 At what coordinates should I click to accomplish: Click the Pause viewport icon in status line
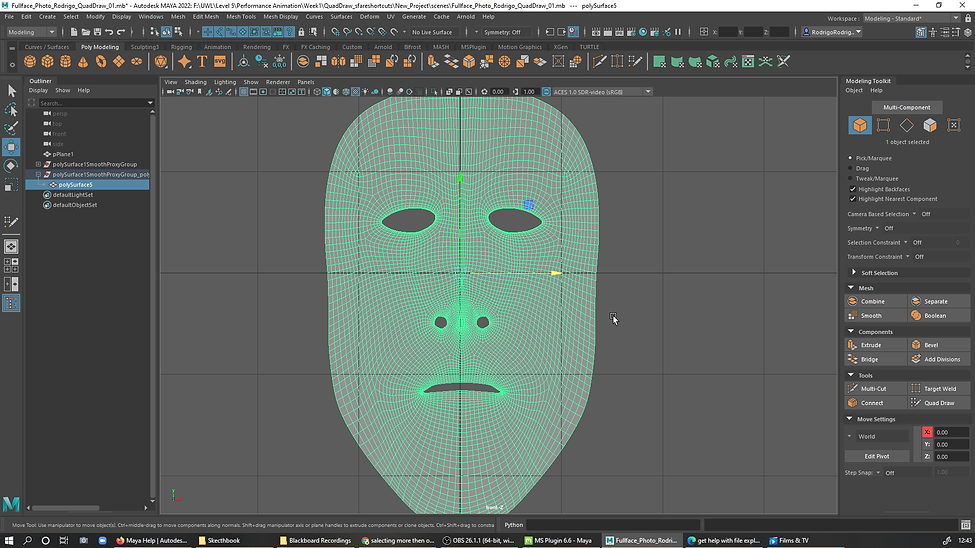click(x=678, y=32)
